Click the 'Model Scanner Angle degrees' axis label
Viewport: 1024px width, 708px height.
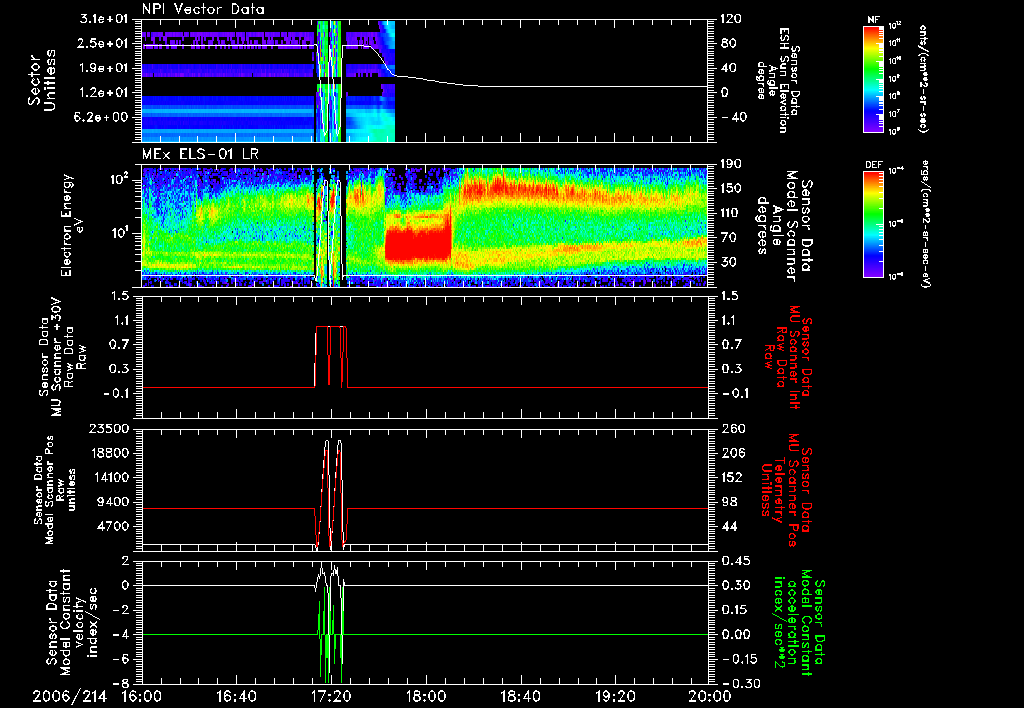784,226
